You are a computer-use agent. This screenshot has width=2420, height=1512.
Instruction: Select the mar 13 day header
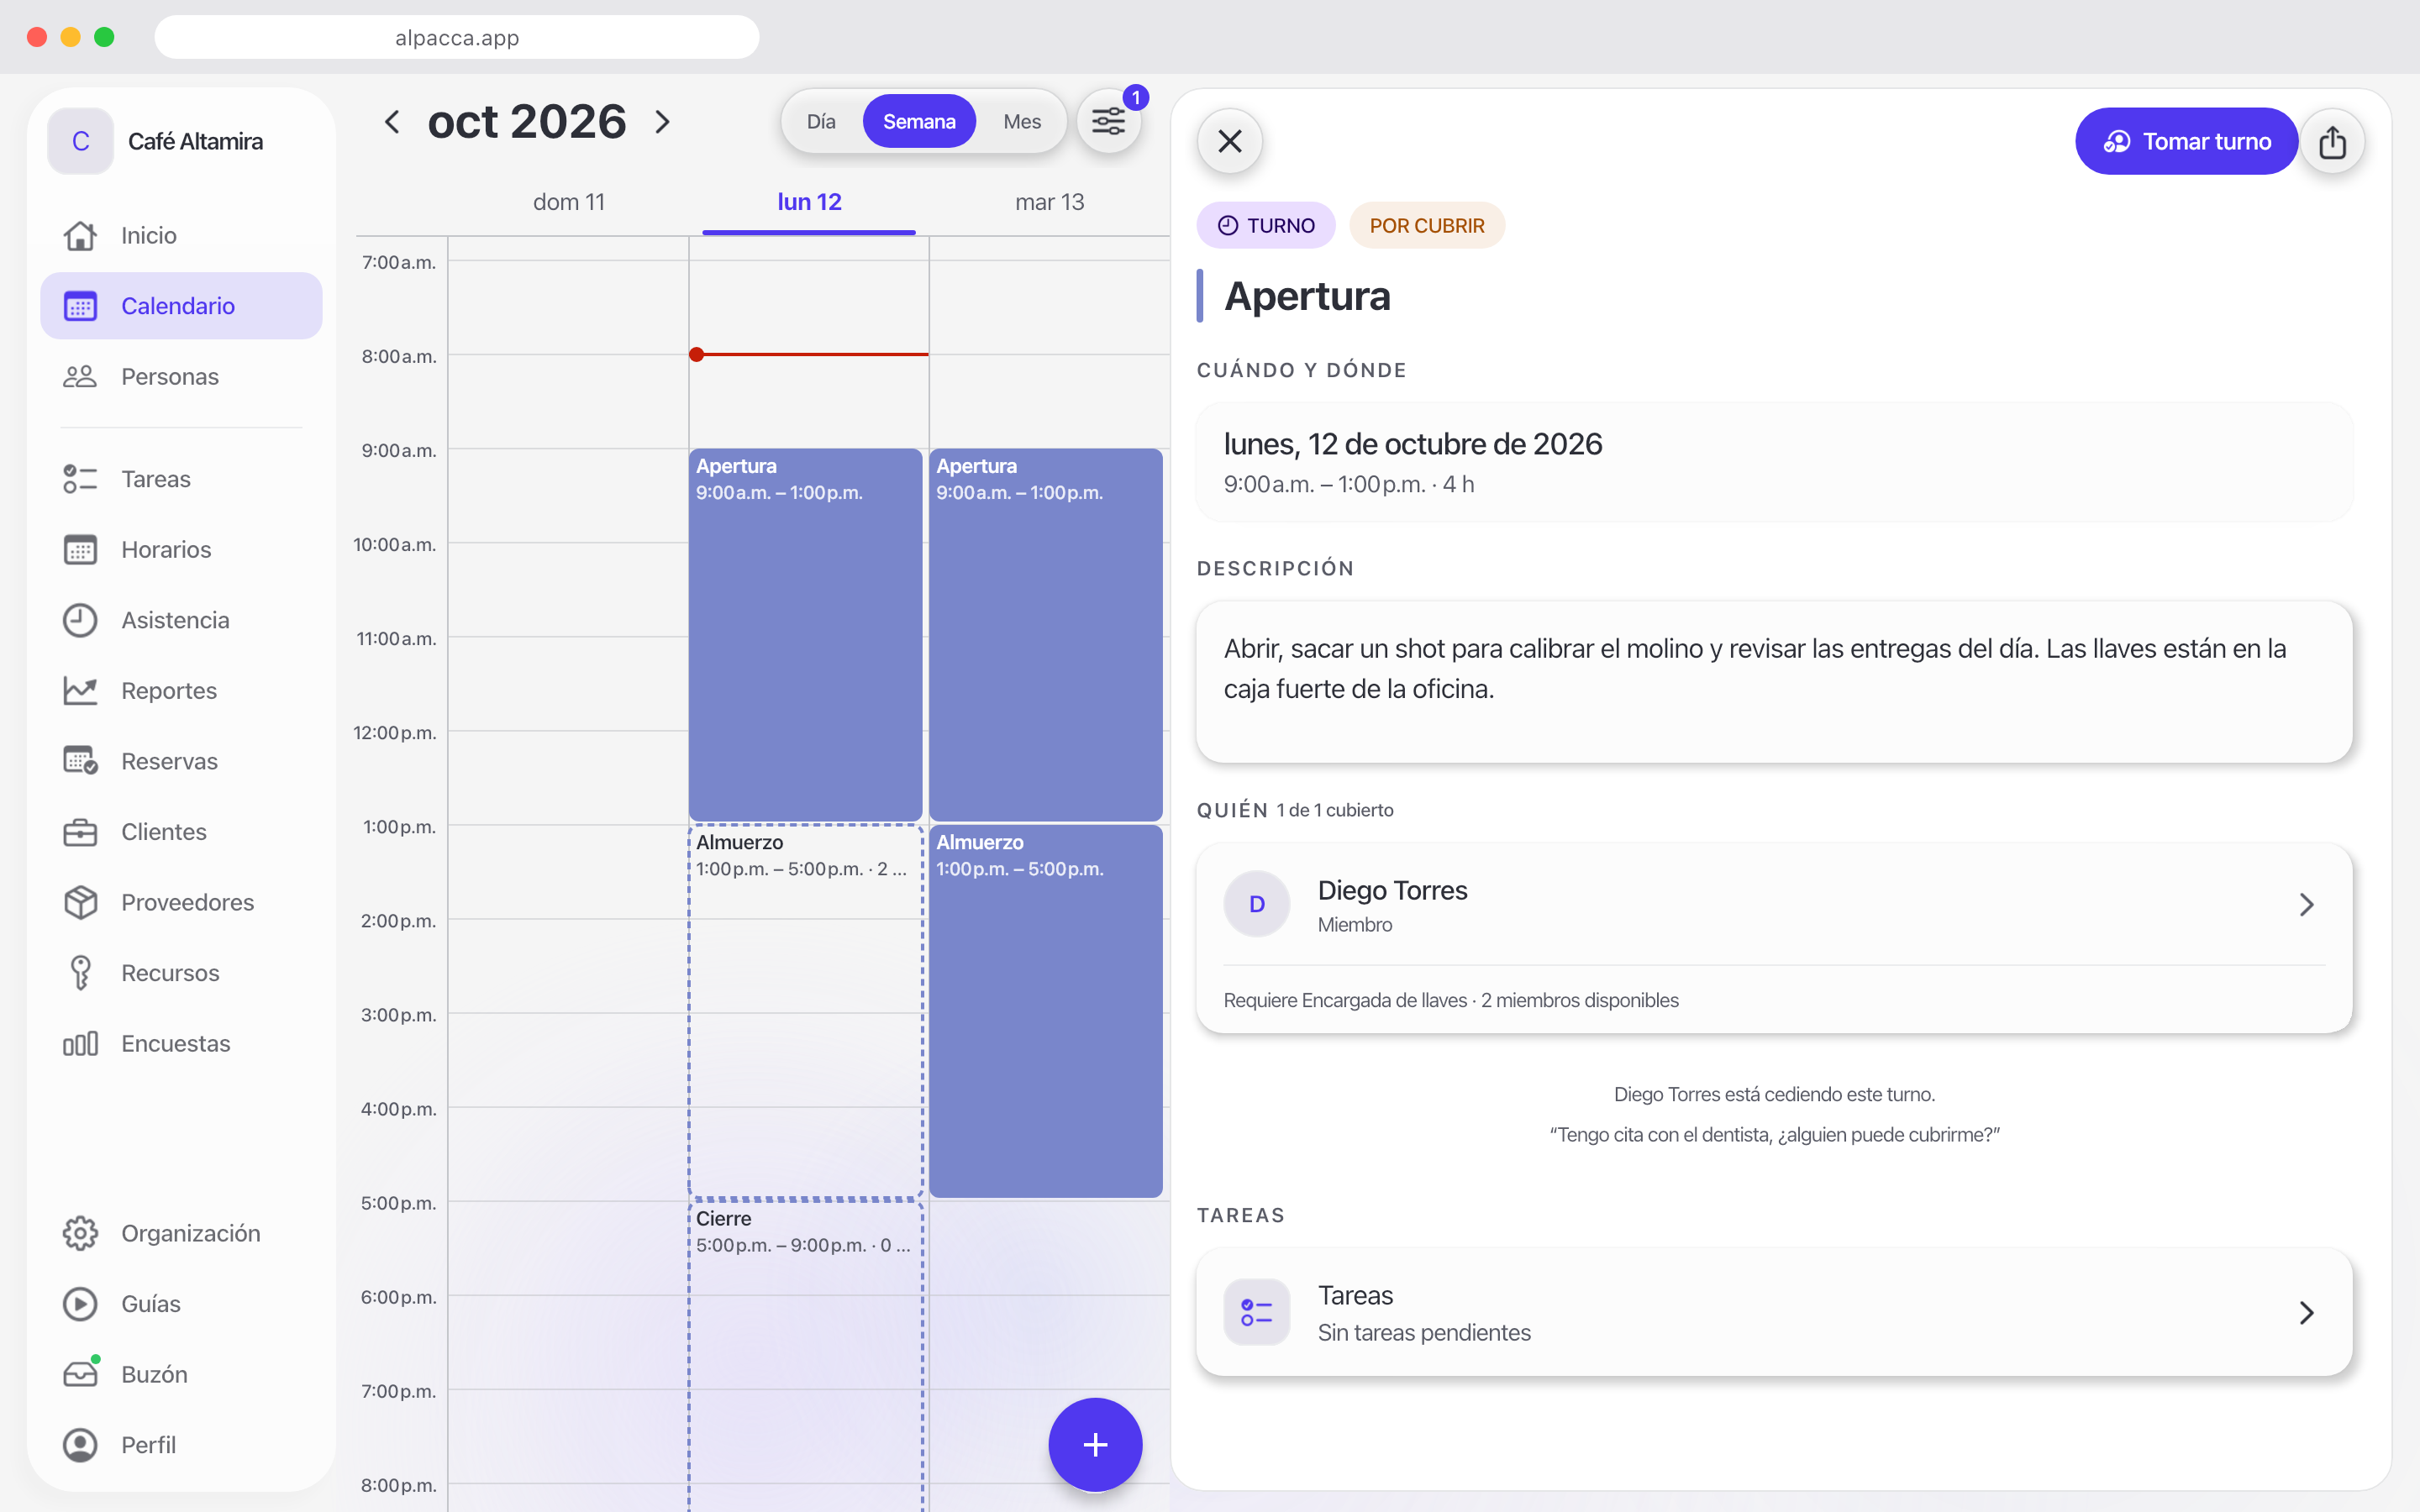pos(1049,202)
